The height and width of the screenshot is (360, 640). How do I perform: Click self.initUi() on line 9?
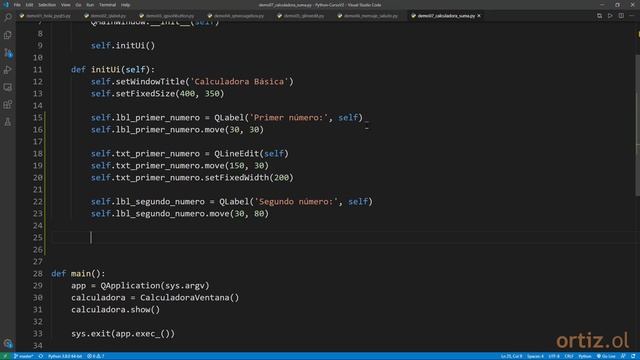point(123,45)
